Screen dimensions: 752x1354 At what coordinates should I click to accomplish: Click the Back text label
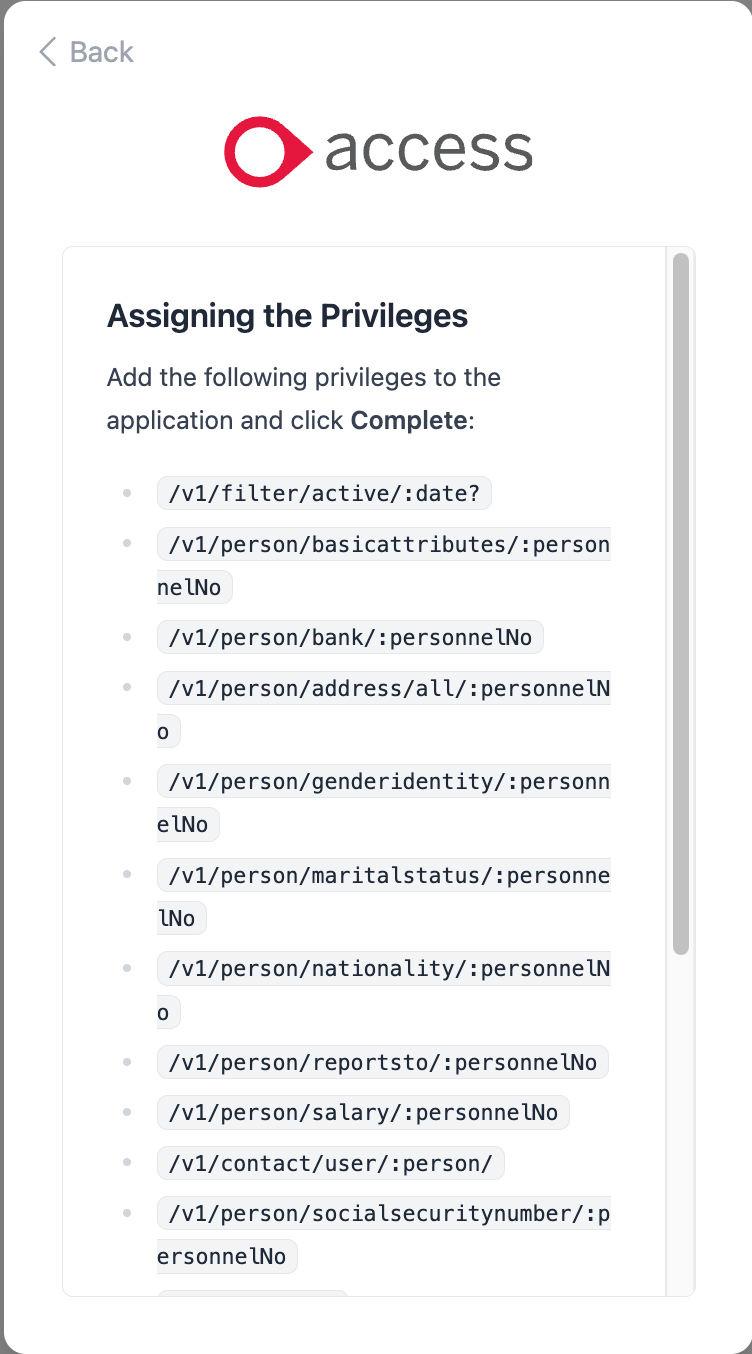[x=101, y=52]
